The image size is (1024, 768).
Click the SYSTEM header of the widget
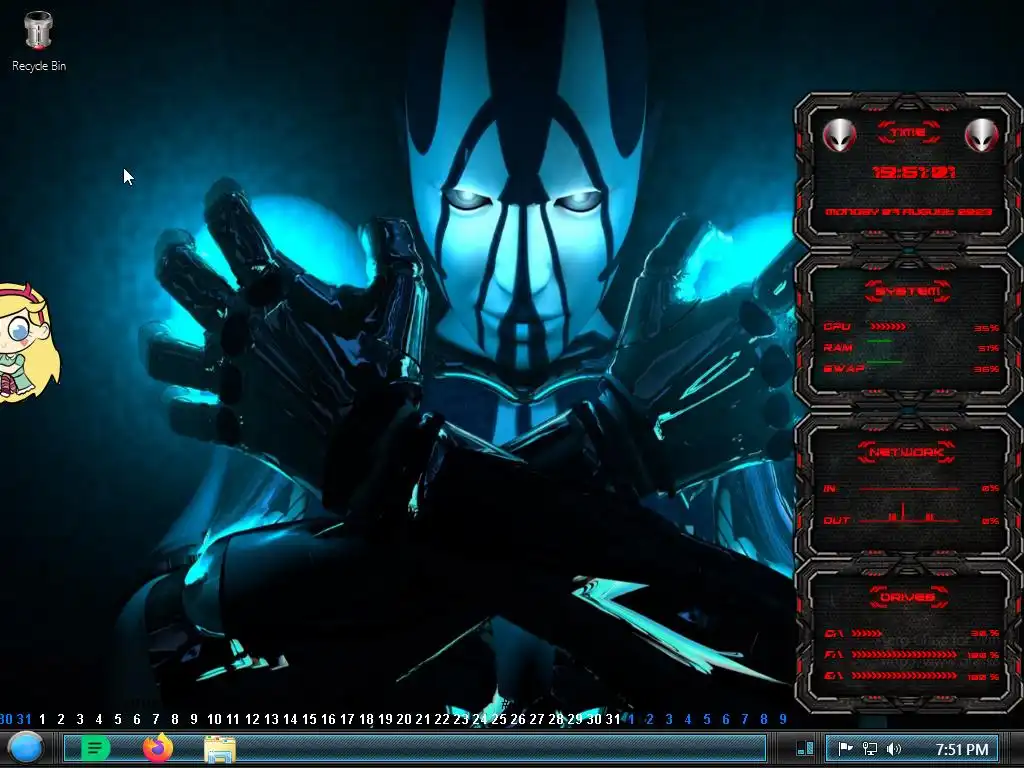point(908,291)
